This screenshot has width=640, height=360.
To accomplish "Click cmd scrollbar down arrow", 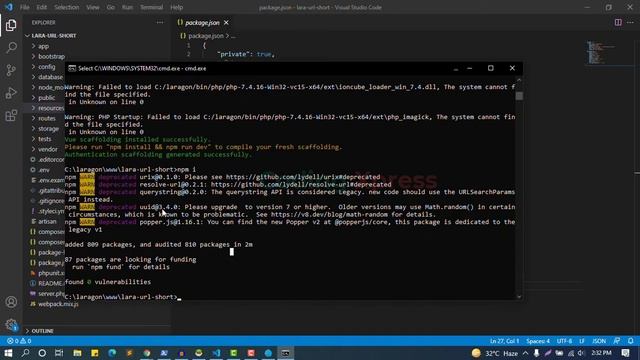I will coord(519,297).
